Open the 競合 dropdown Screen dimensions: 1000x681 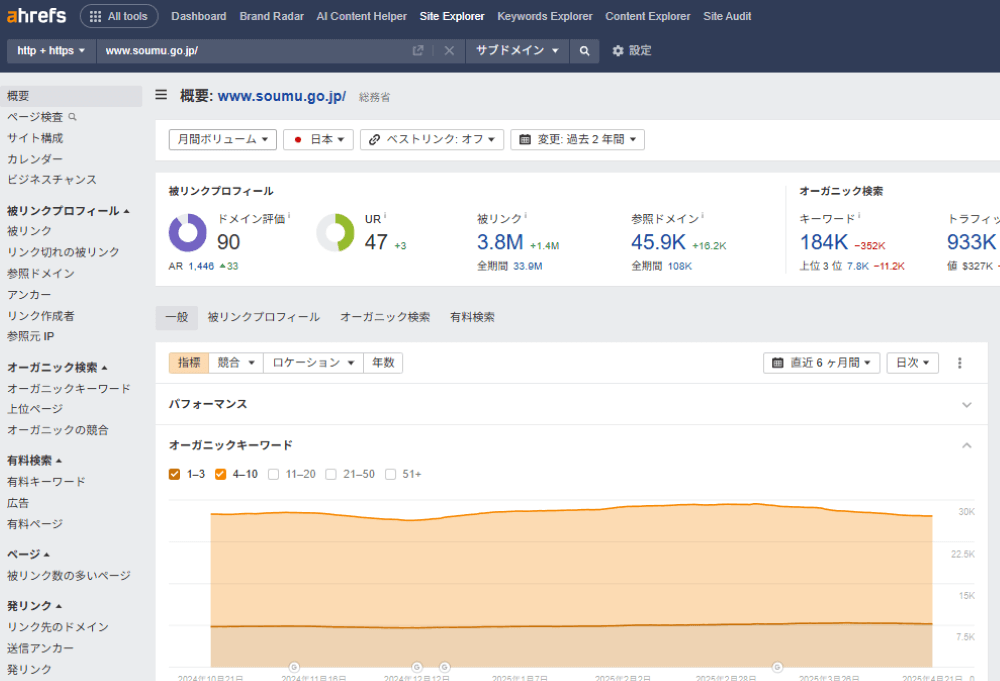236,363
